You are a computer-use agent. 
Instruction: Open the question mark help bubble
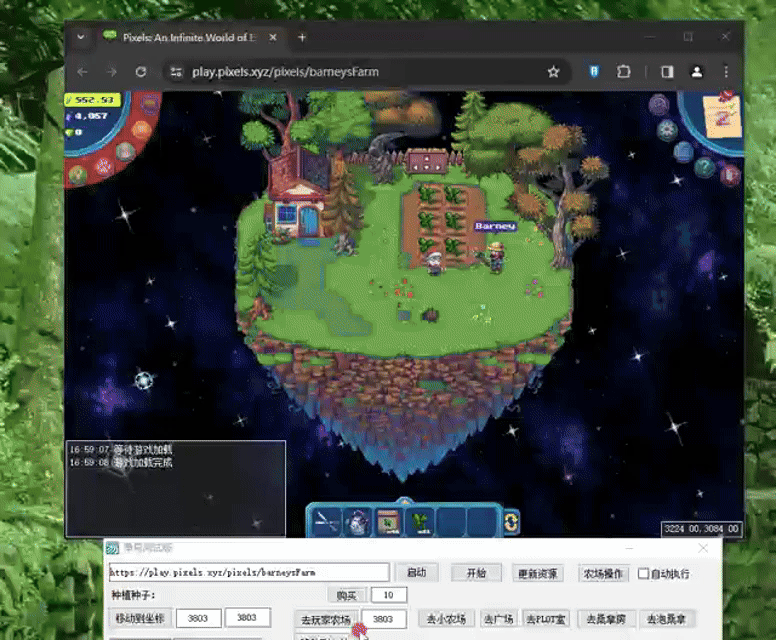[x=704, y=167]
